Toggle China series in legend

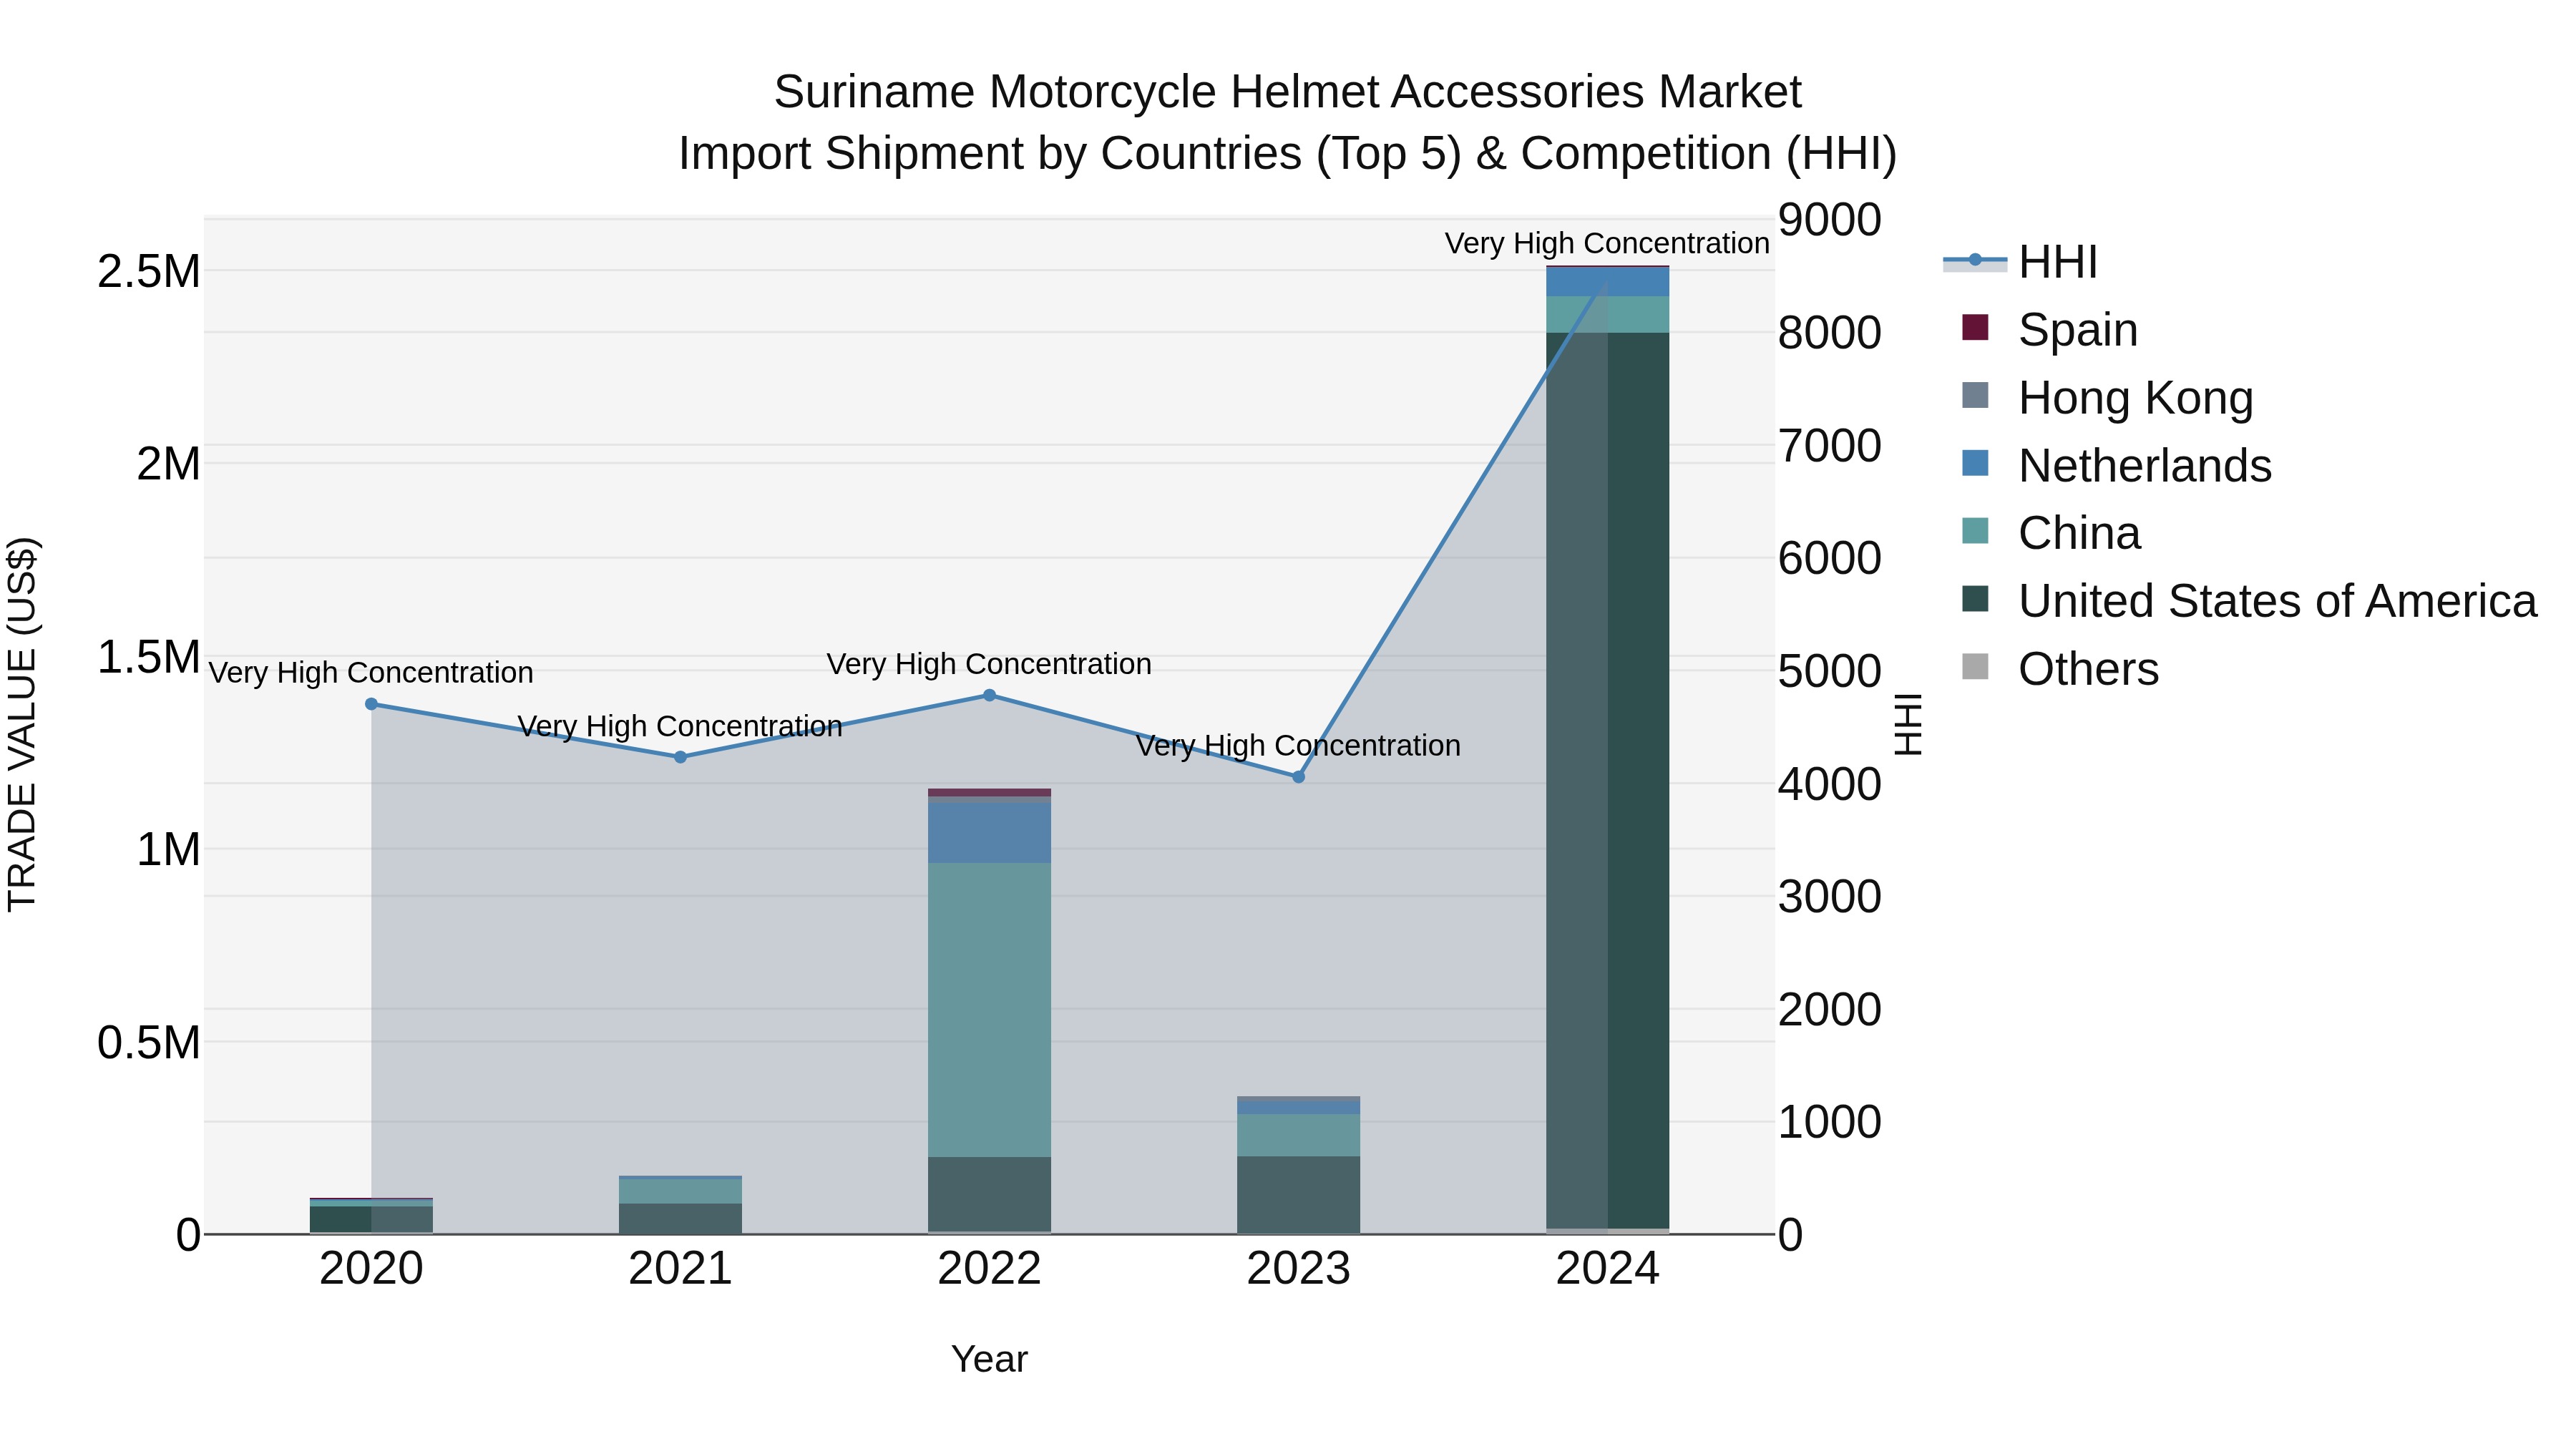click(x=2051, y=533)
